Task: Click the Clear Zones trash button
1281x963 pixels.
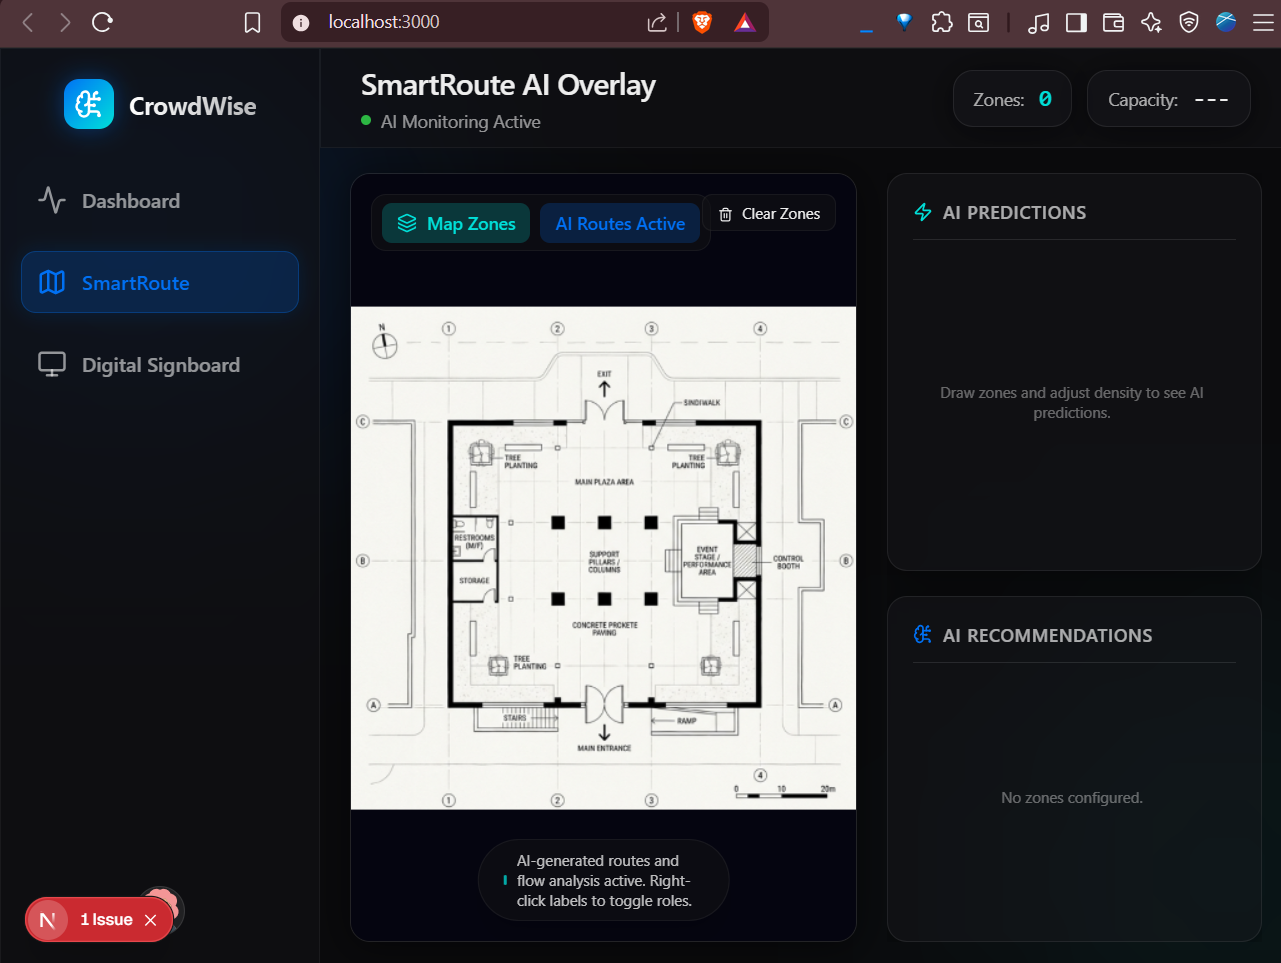Action: (769, 213)
